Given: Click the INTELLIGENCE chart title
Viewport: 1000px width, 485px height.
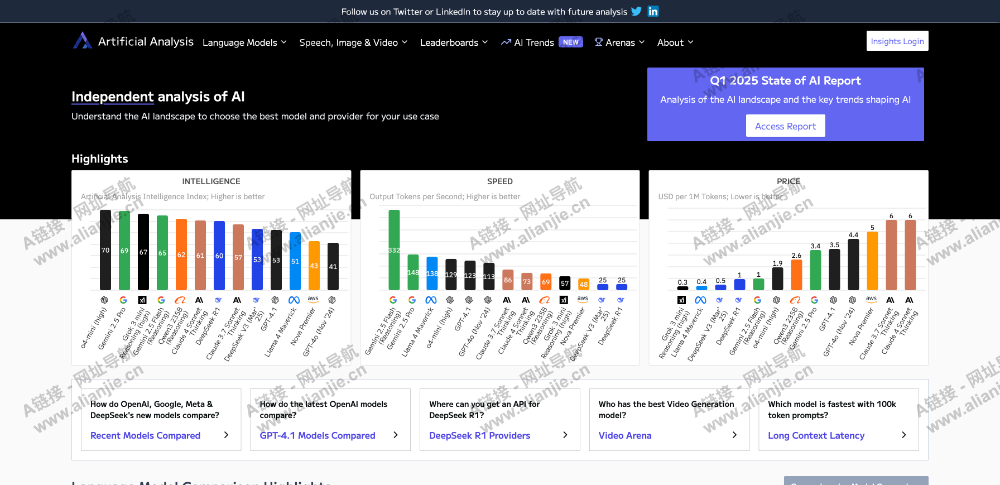Looking at the screenshot, I should click(x=211, y=181).
